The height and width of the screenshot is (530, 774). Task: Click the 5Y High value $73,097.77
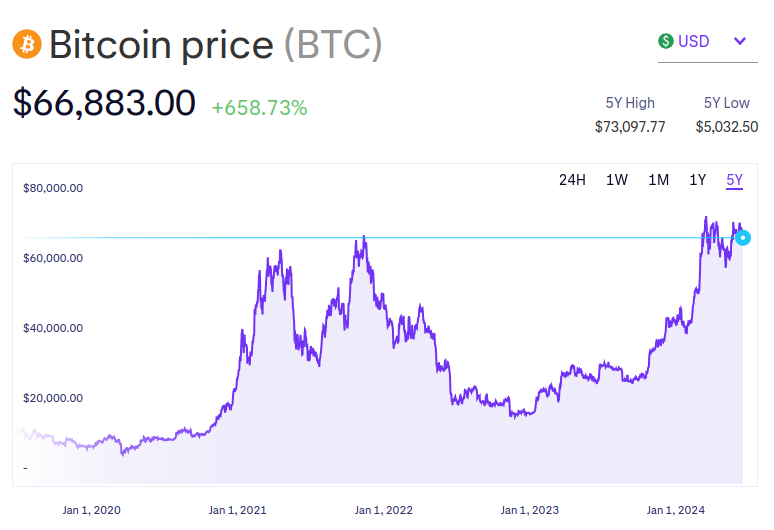click(630, 127)
